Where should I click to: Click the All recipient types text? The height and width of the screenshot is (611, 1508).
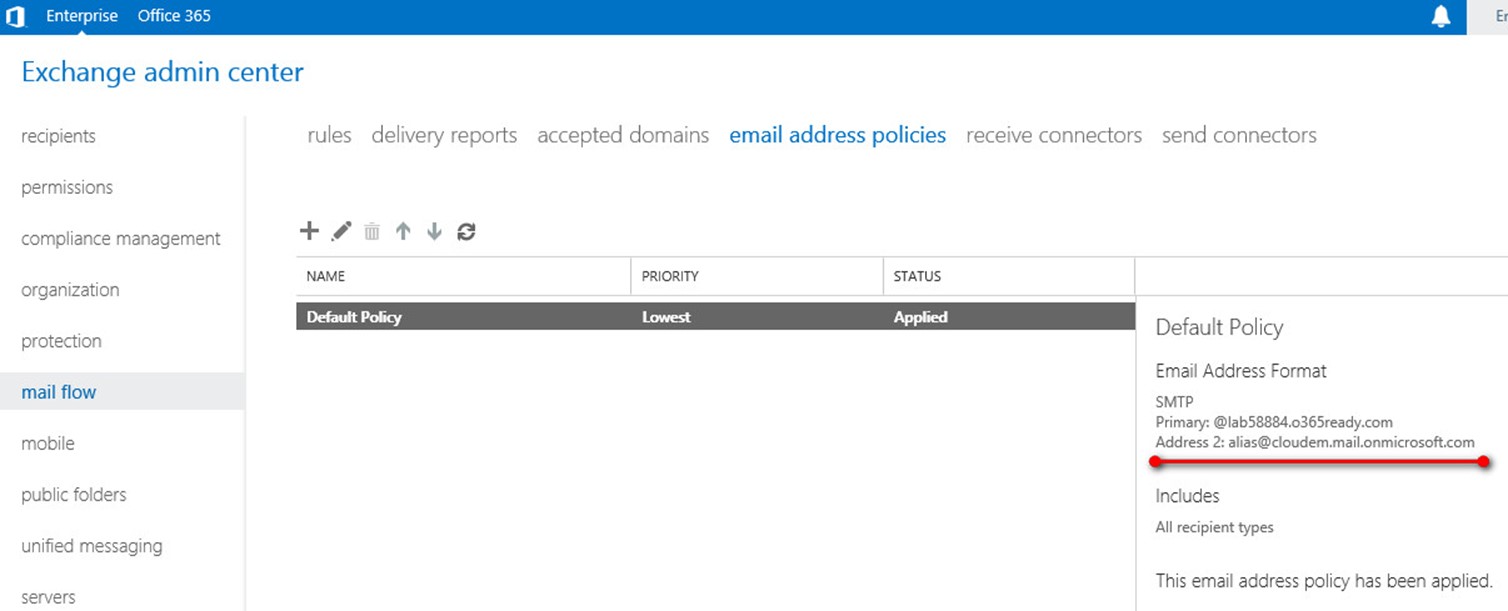pyautogui.click(x=1215, y=527)
